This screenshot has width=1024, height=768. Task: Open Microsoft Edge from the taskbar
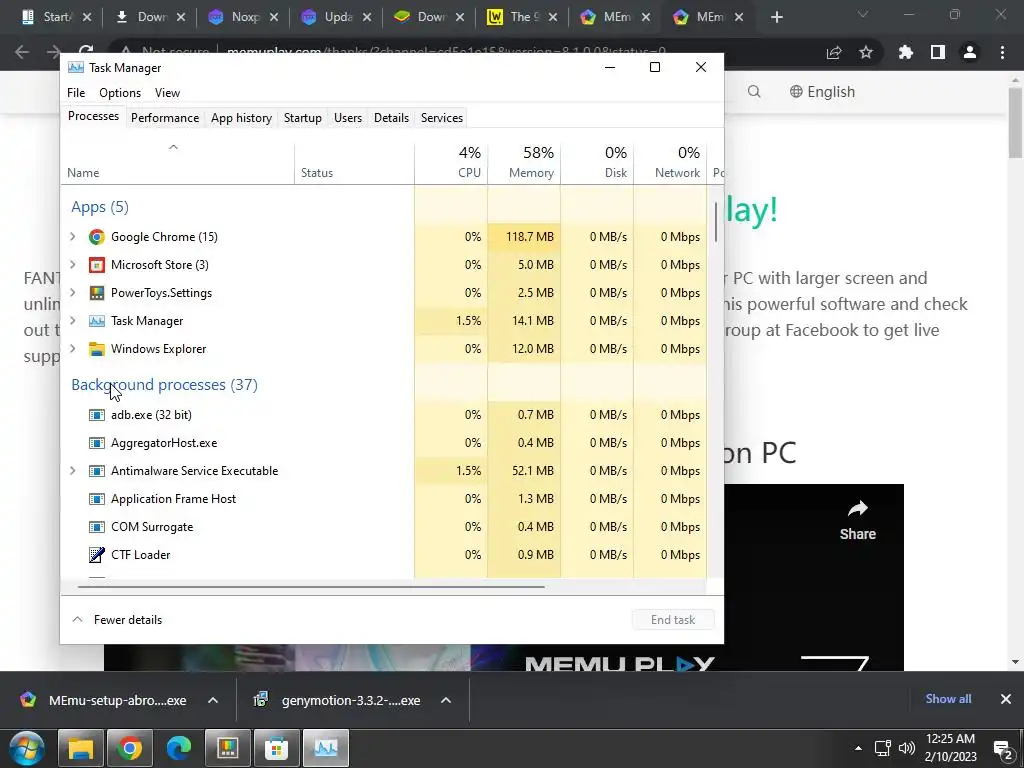[x=178, y=748]
